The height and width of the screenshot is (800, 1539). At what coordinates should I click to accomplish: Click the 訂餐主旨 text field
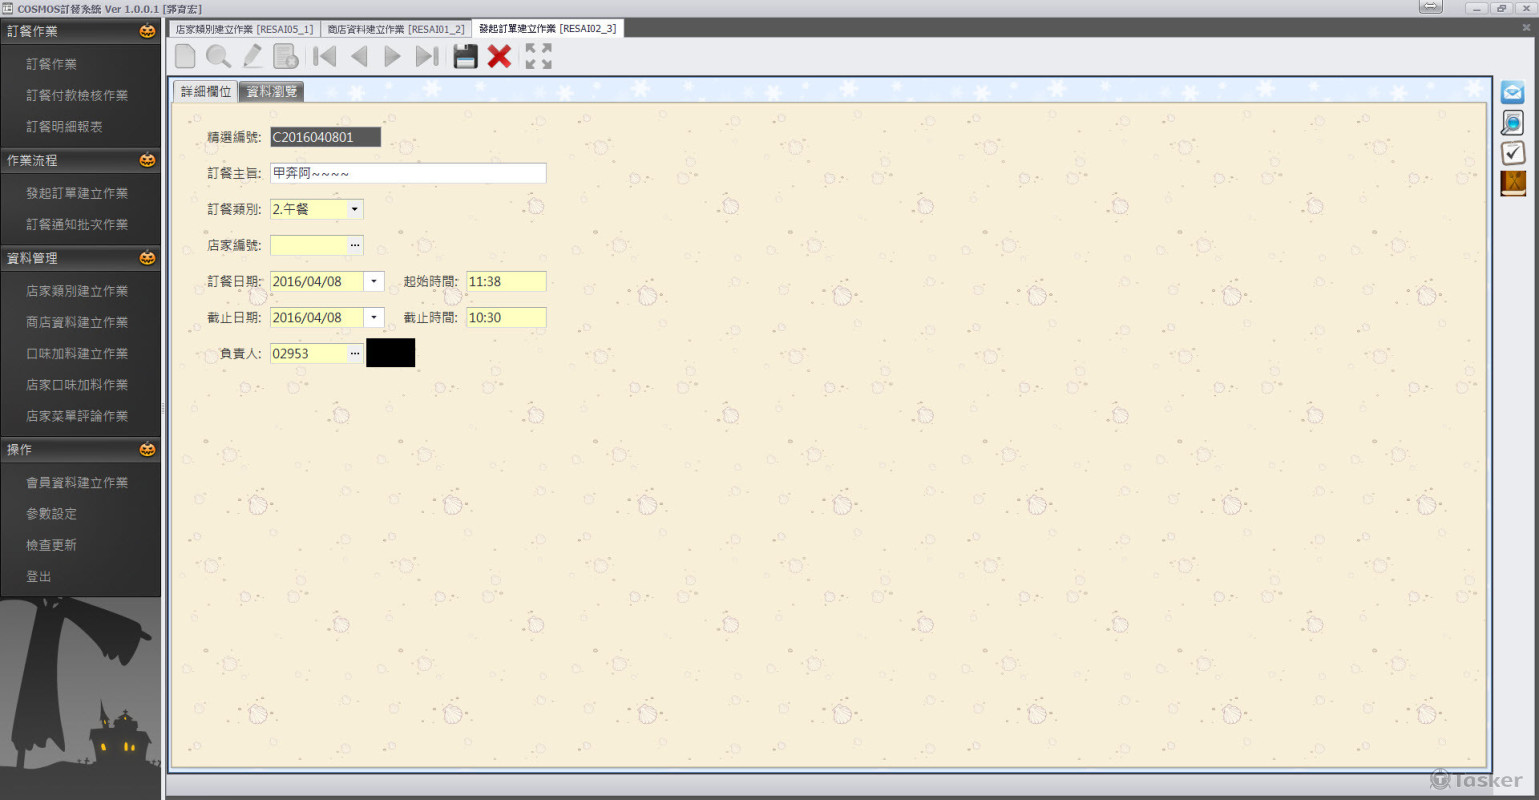pyautogui.click(x=408, y=173)
